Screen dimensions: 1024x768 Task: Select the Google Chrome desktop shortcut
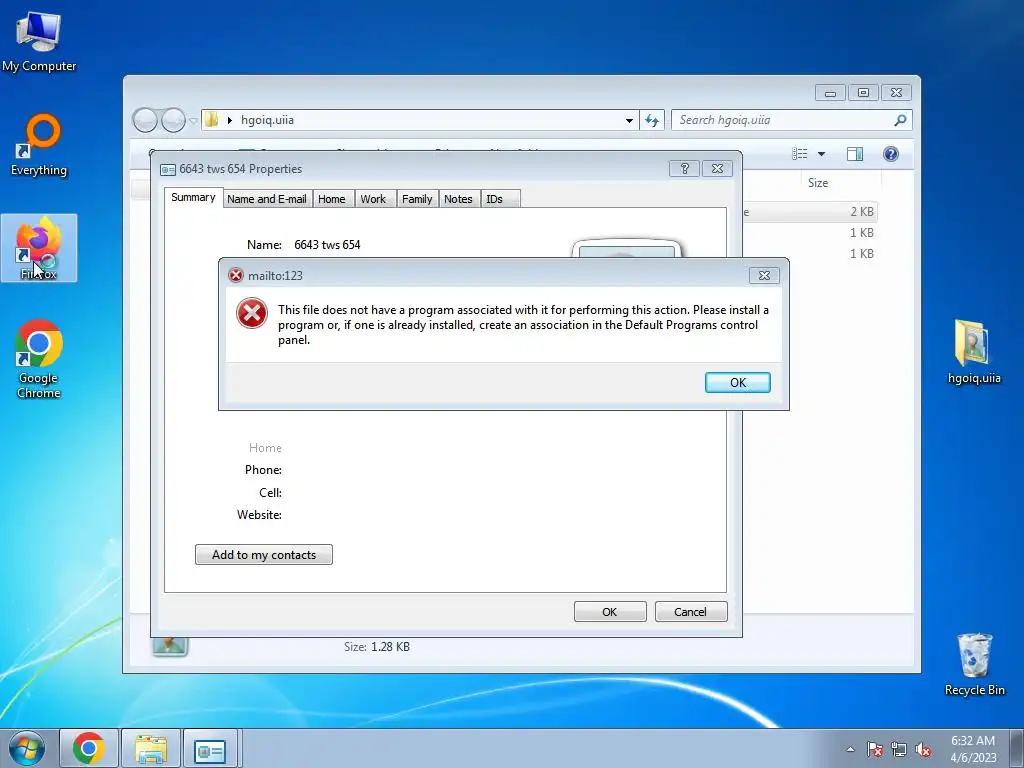point(39,359)
